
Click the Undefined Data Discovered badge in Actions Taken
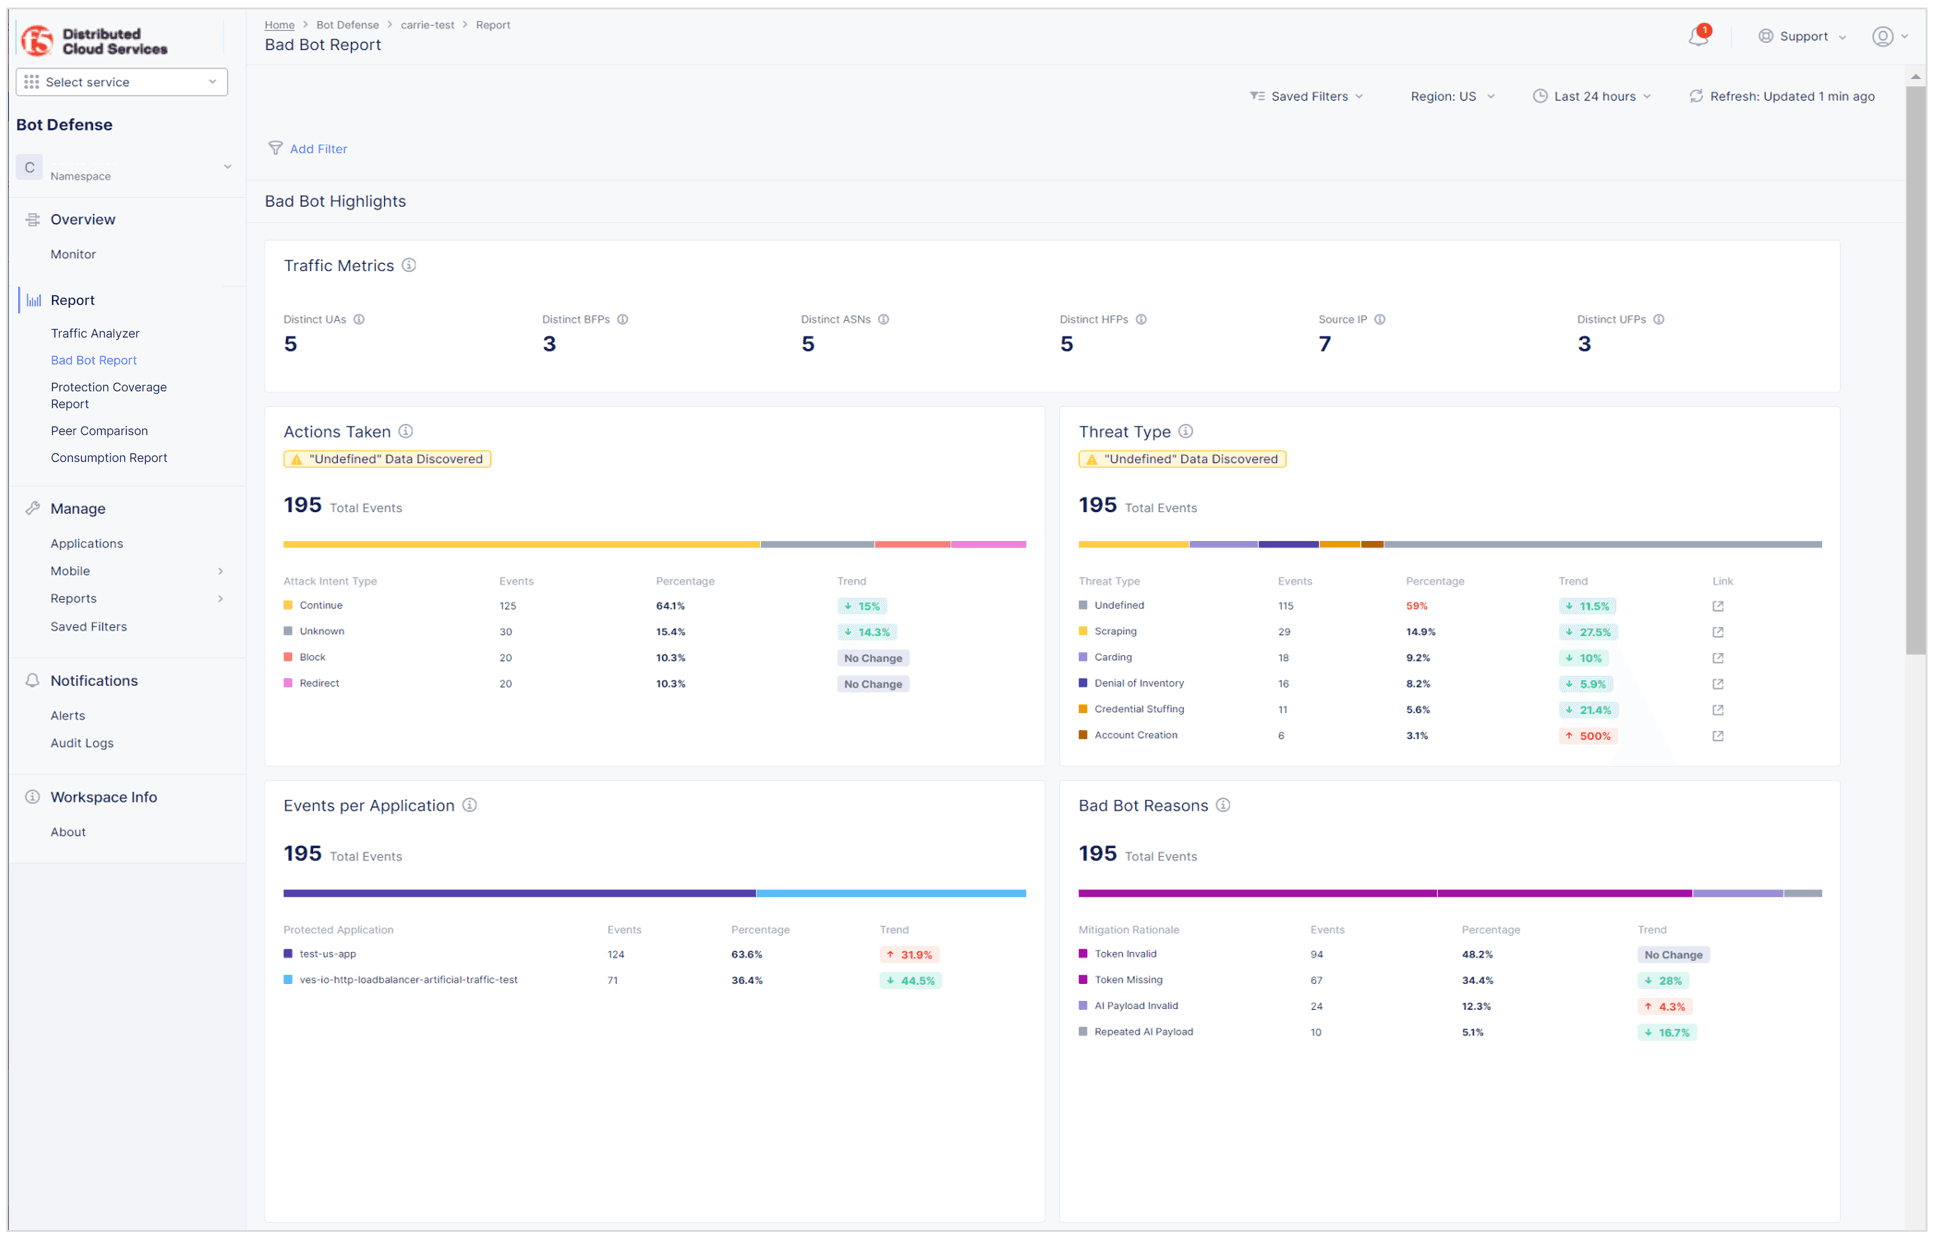[x=387, y=460]
